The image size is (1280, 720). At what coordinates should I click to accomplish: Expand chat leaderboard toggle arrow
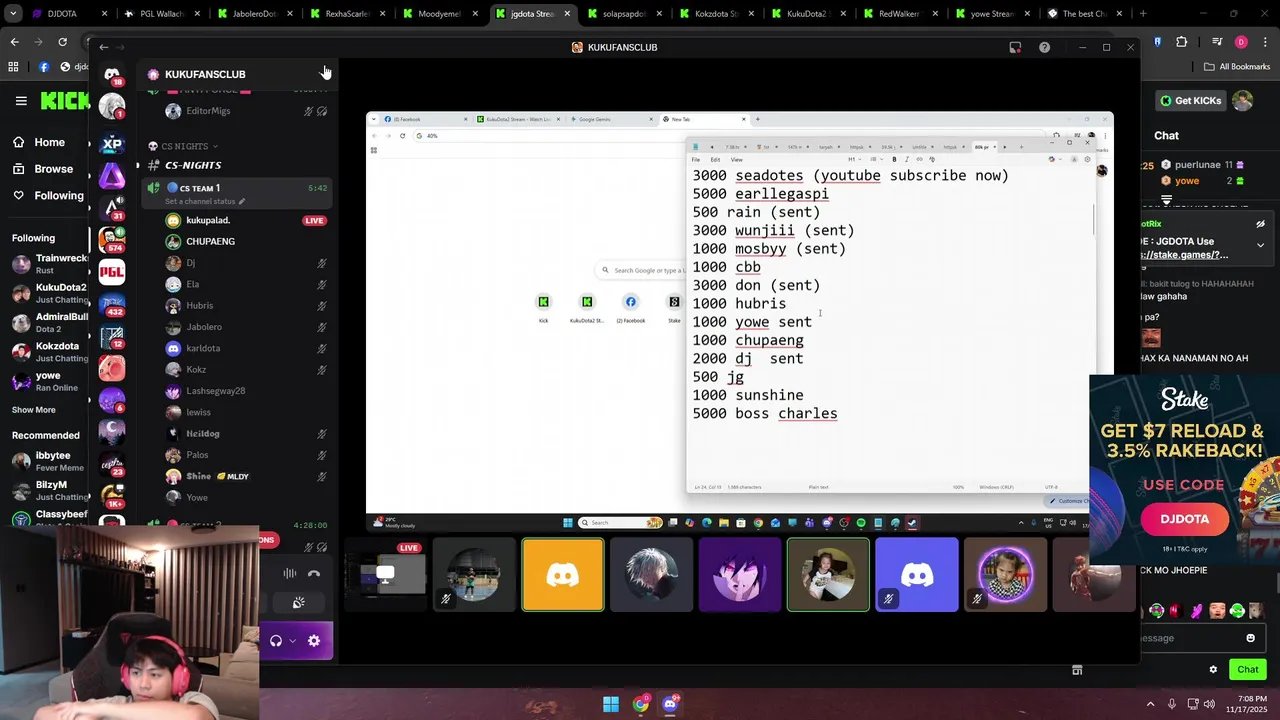[x=1166, y=200]
